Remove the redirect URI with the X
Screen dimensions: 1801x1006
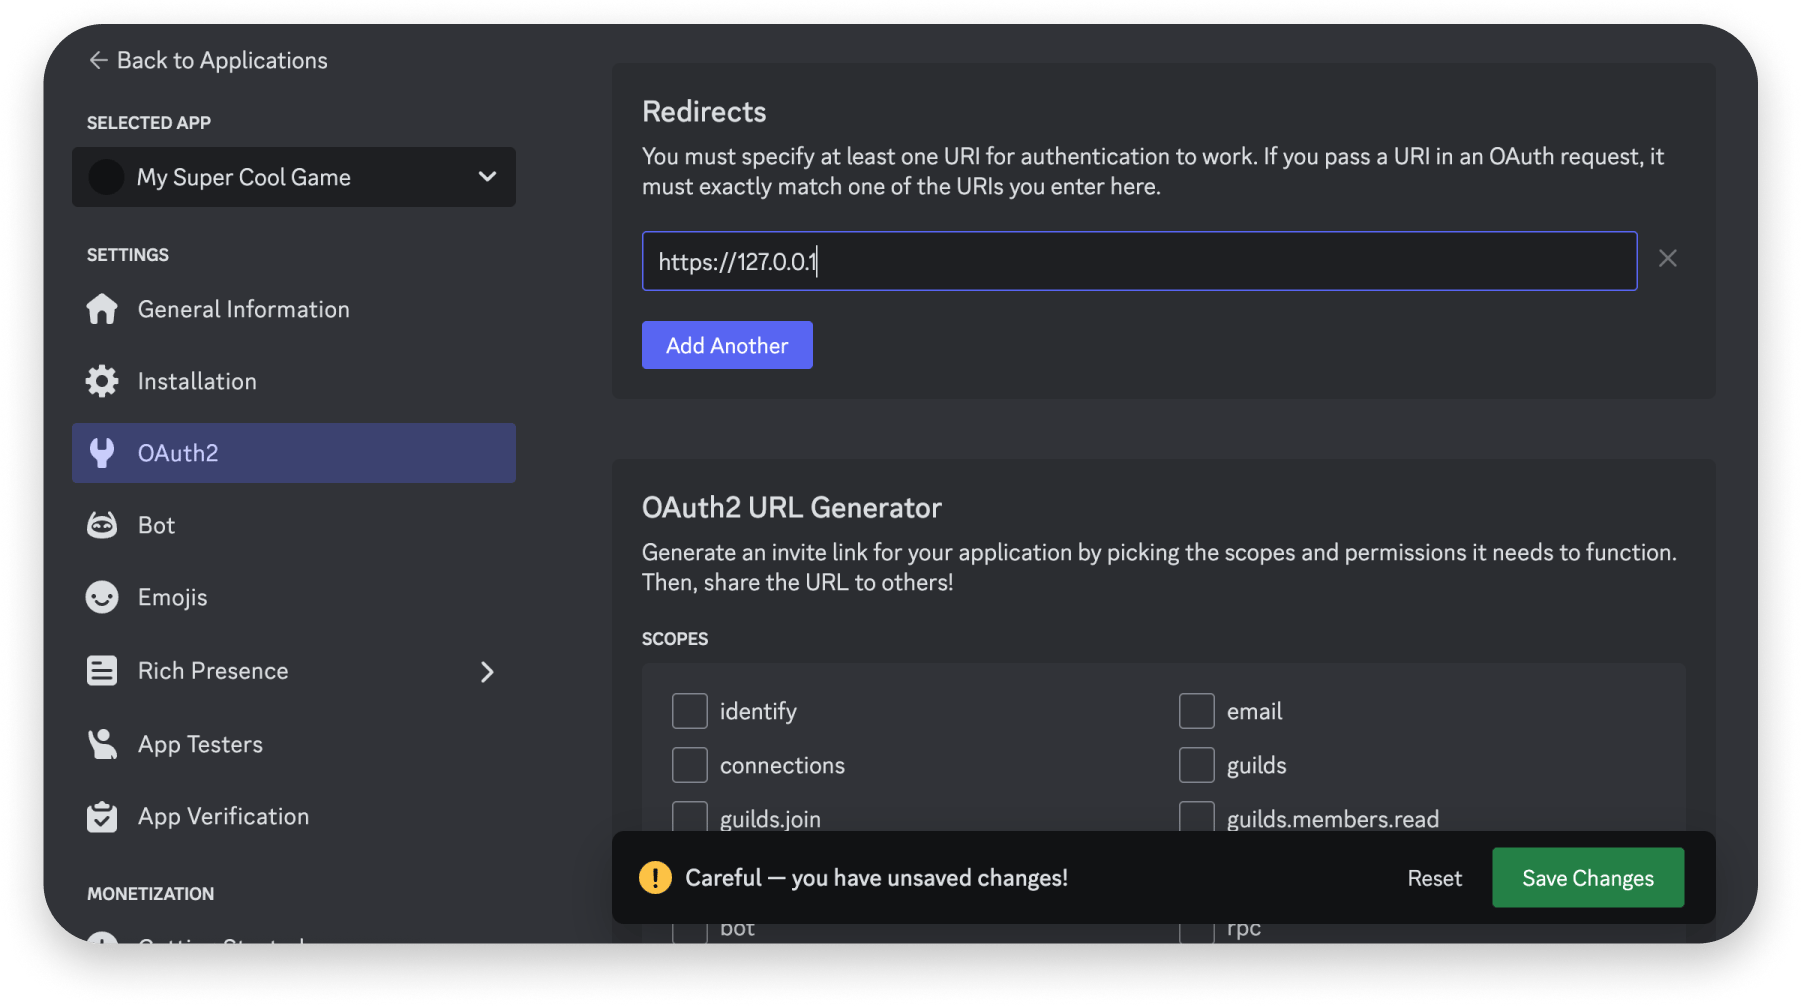(1668, 259)
